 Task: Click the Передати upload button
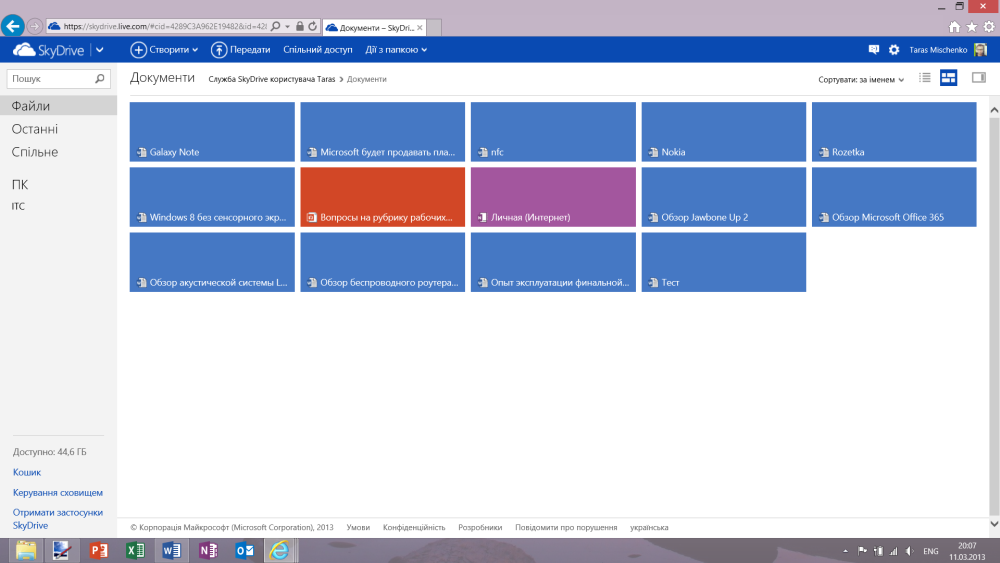[x=240, y=50]
